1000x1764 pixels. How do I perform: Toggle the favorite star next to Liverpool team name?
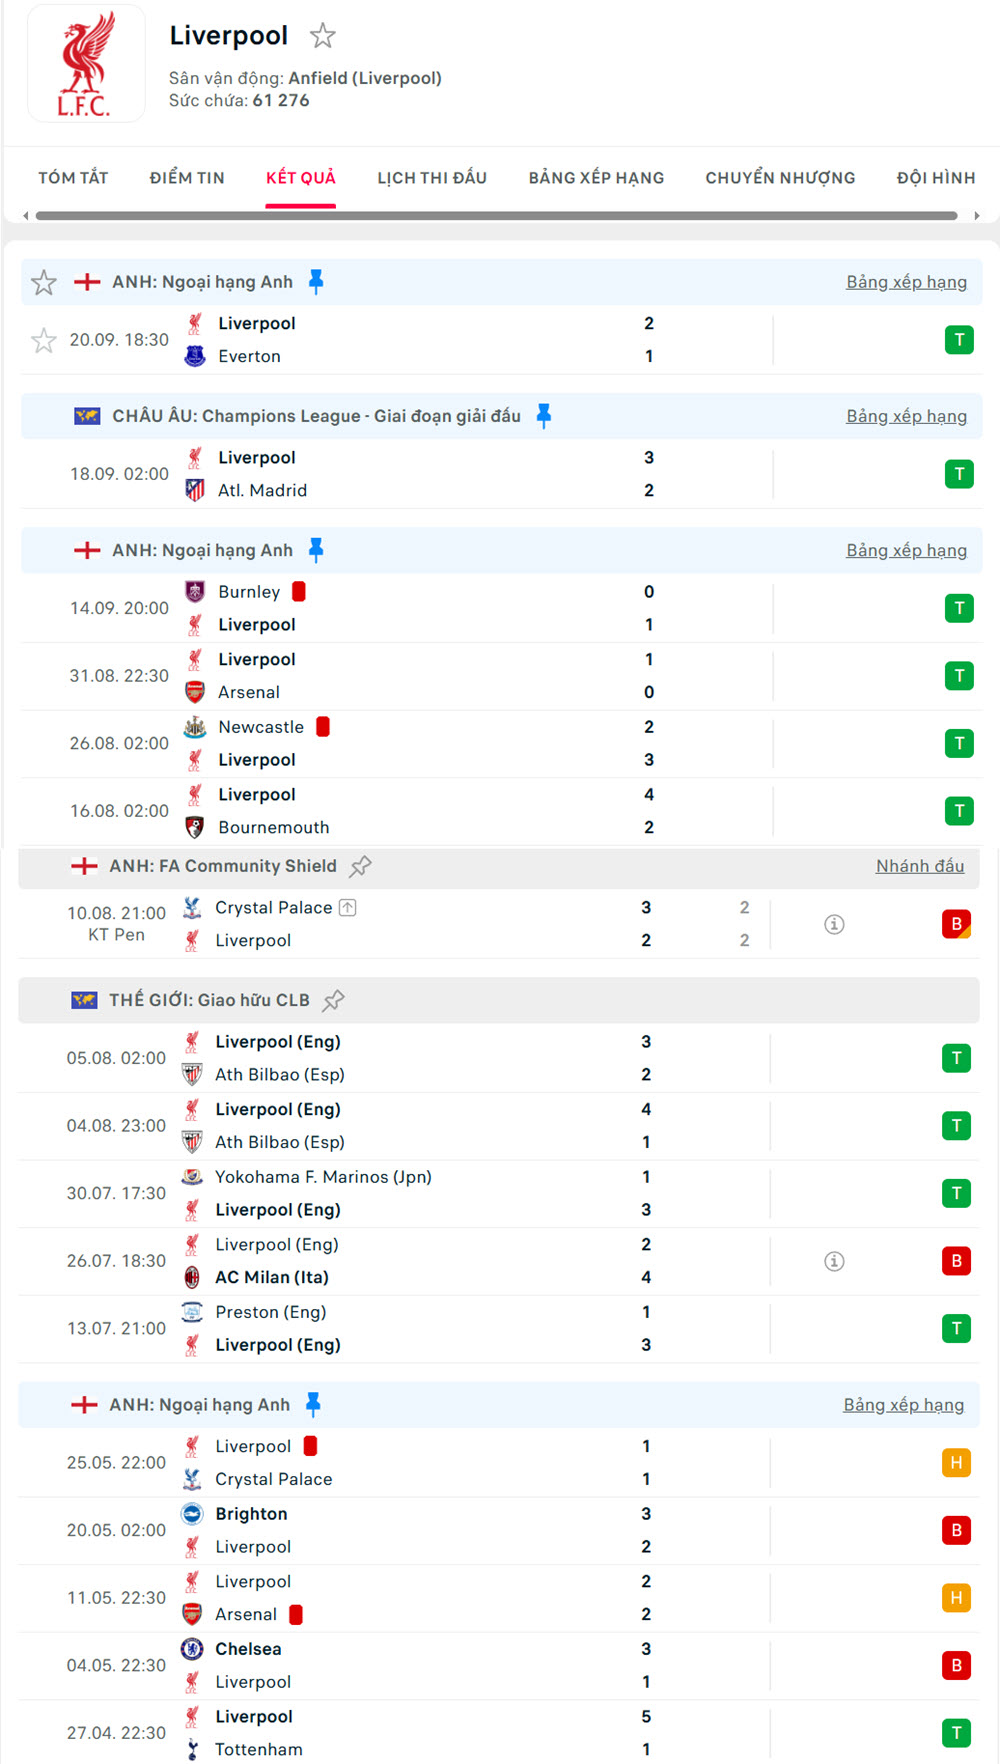[324, 36]
